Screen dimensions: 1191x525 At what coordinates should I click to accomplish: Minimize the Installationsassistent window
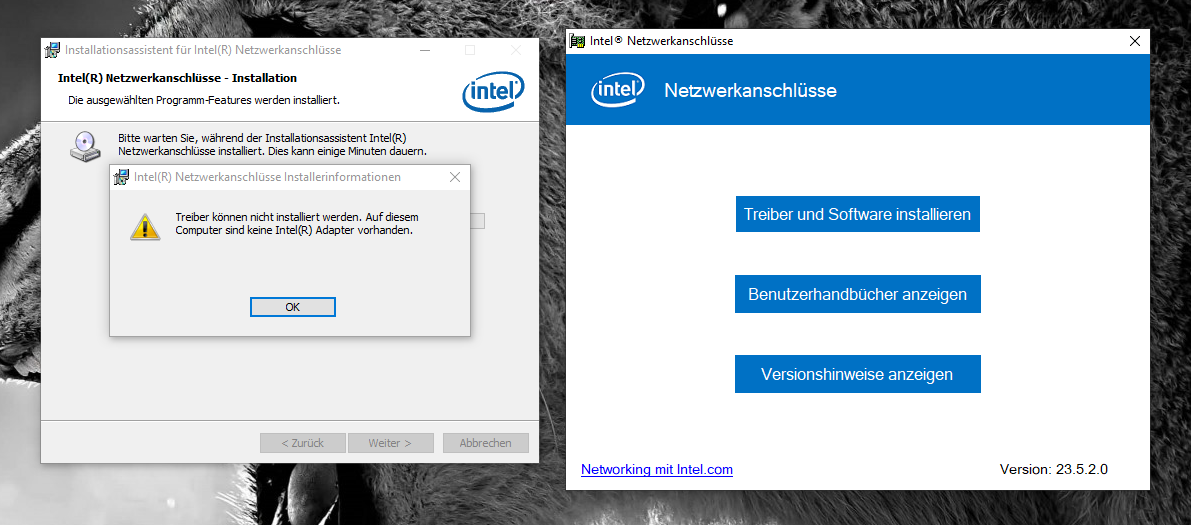(x=424, y=50)
